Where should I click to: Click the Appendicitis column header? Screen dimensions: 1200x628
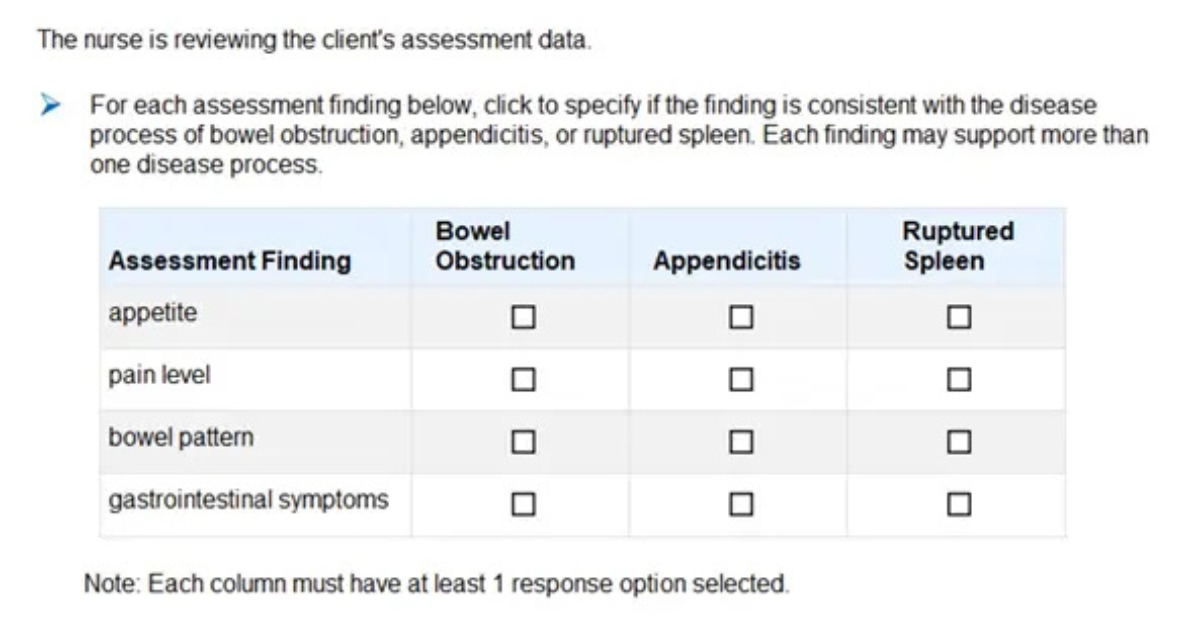(726, 261)
